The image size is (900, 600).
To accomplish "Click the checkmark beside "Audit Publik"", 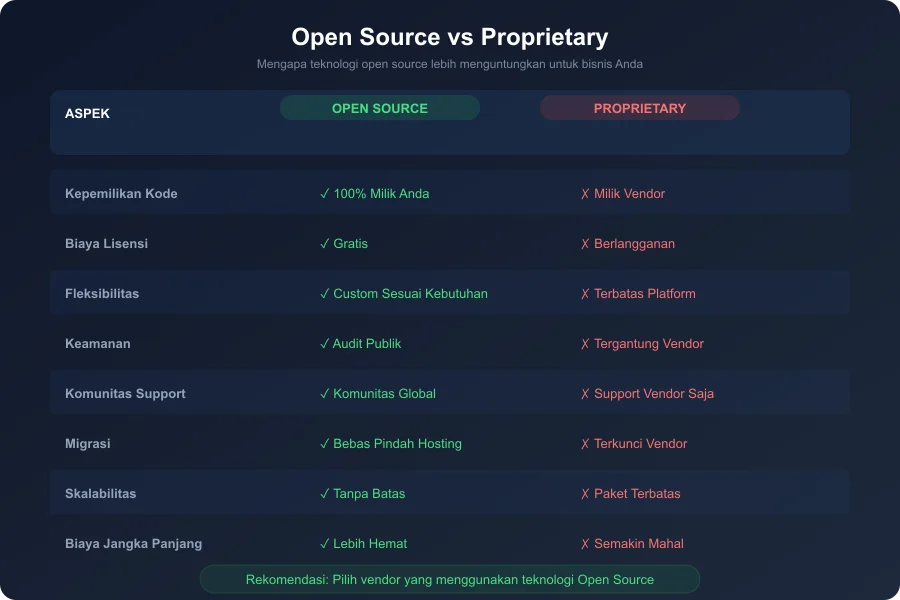I will pyautogui.click(x=323, y=343).
